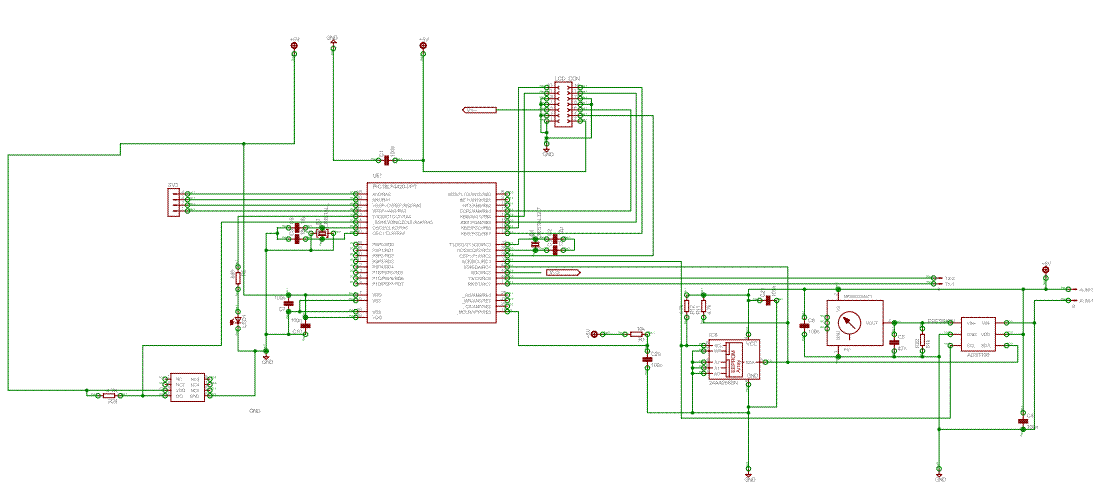Click the U$1 reference designator label
1115x504 pixels.
[378, 175]
